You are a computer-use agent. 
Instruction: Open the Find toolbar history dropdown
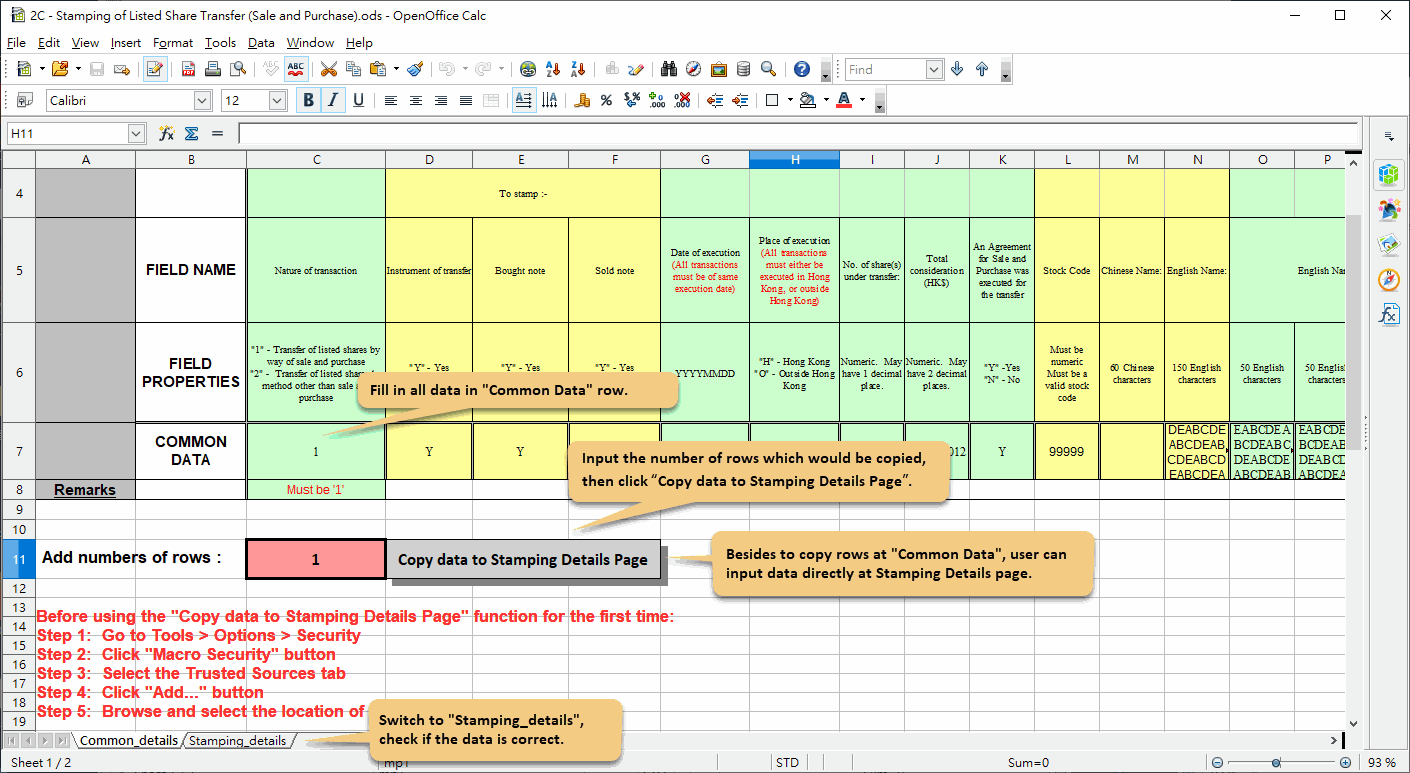click(x=934, y=69)
